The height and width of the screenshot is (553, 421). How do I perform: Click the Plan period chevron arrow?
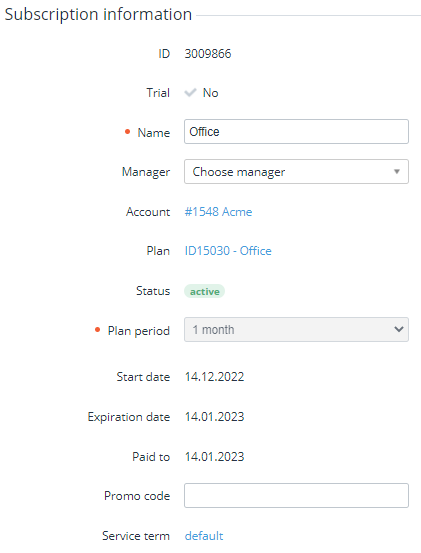point(399,329)
